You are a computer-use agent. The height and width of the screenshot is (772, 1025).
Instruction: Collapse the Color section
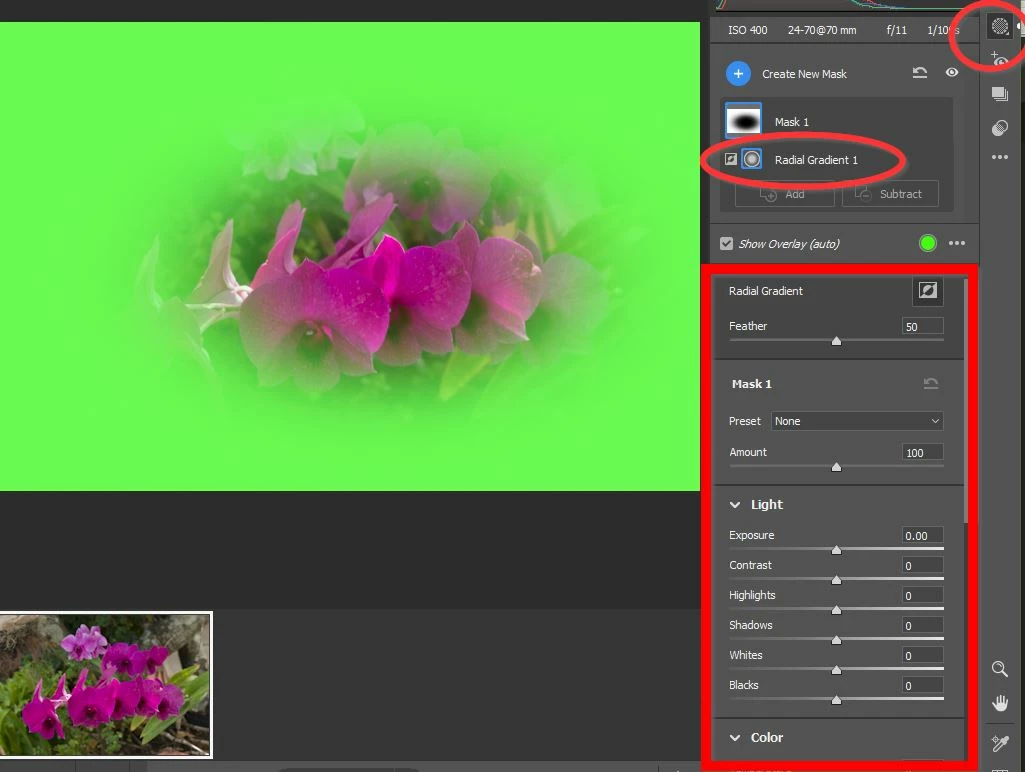click(x=735, y=737)
